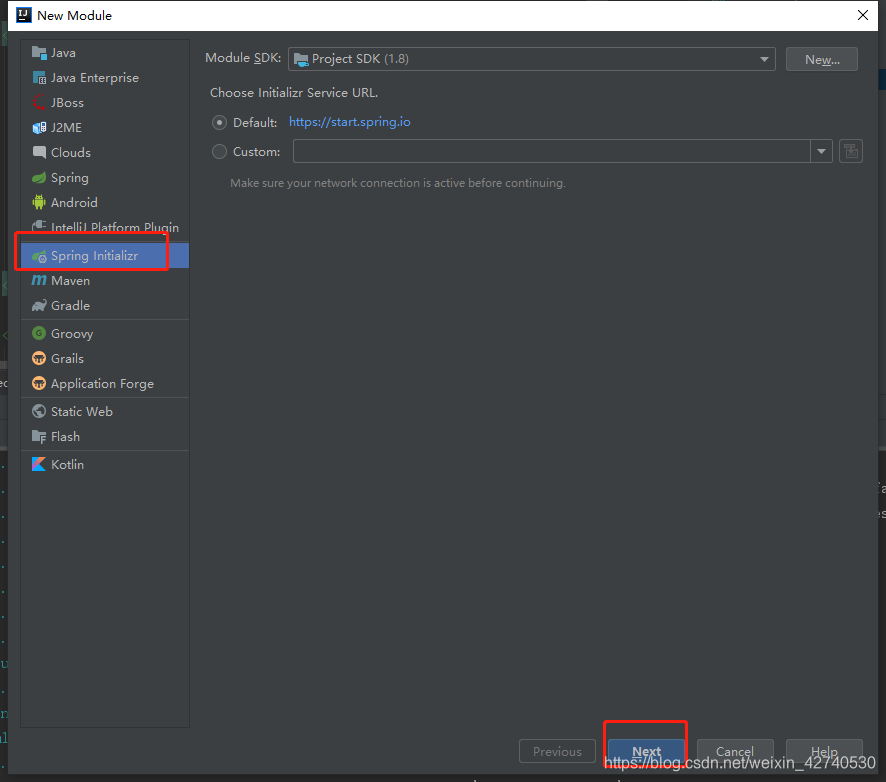Select the Default service URL radio
The width and height of the screenshot is (886, 782).
pyautogui.click(x=219, y=123)
